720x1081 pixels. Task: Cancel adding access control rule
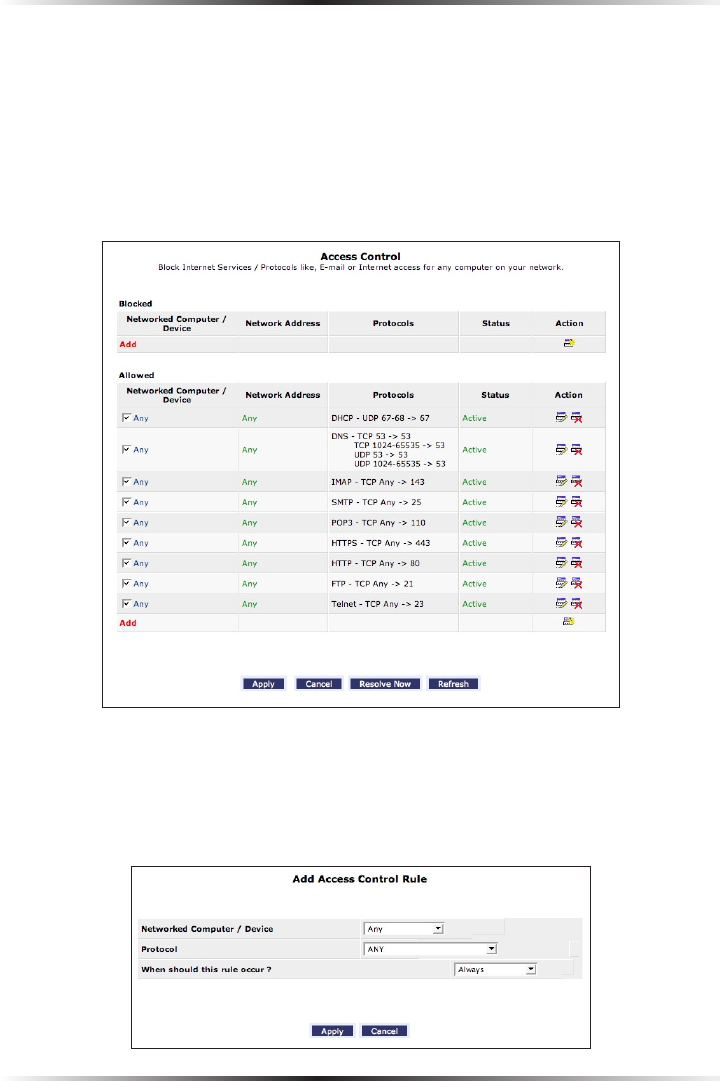click(x=384, y=1031)
